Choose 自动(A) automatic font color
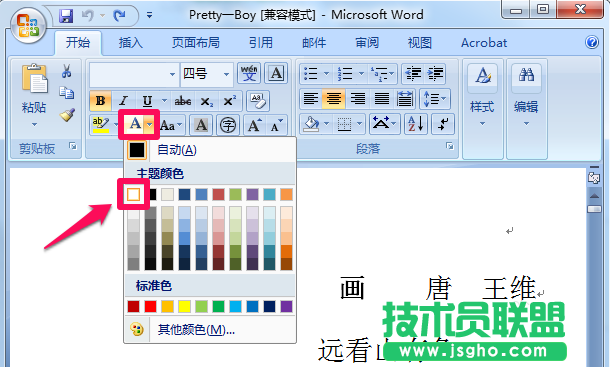This screenshot has width=610, height=367. pyautogui.click(x=210, y=150)
